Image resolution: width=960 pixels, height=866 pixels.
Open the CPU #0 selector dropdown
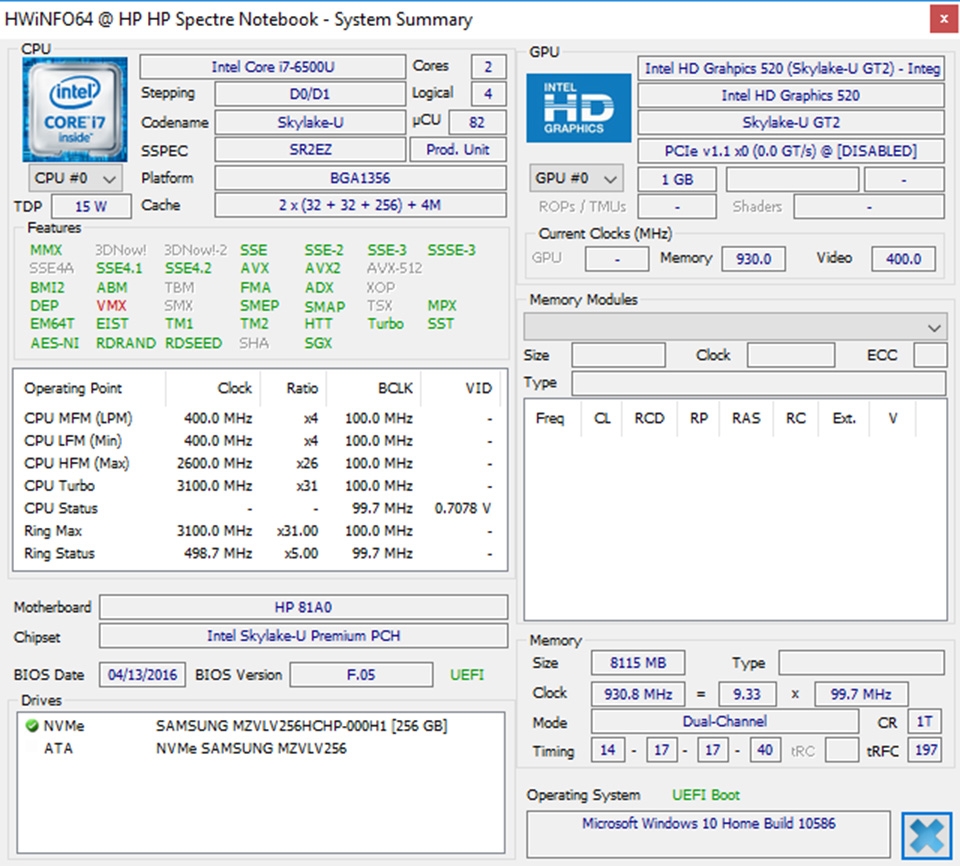pos(76,179)
